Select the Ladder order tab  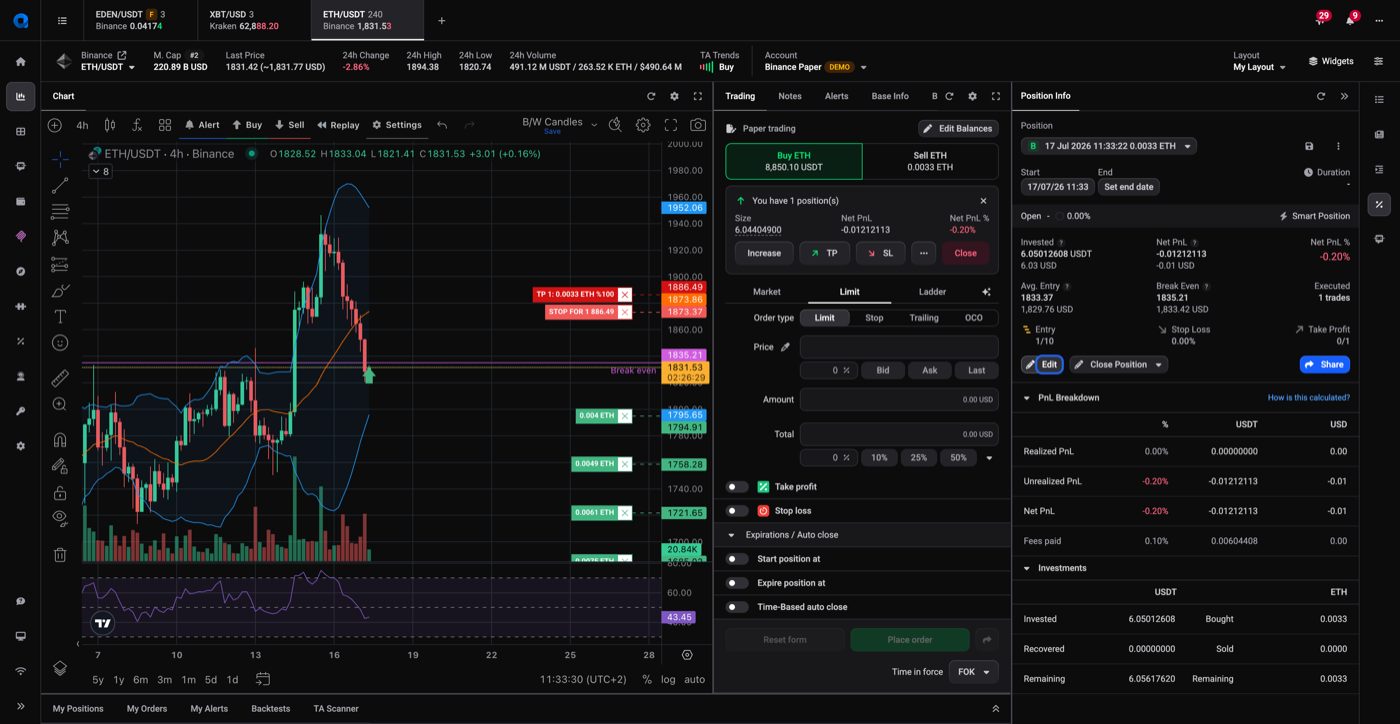(932, 292)
